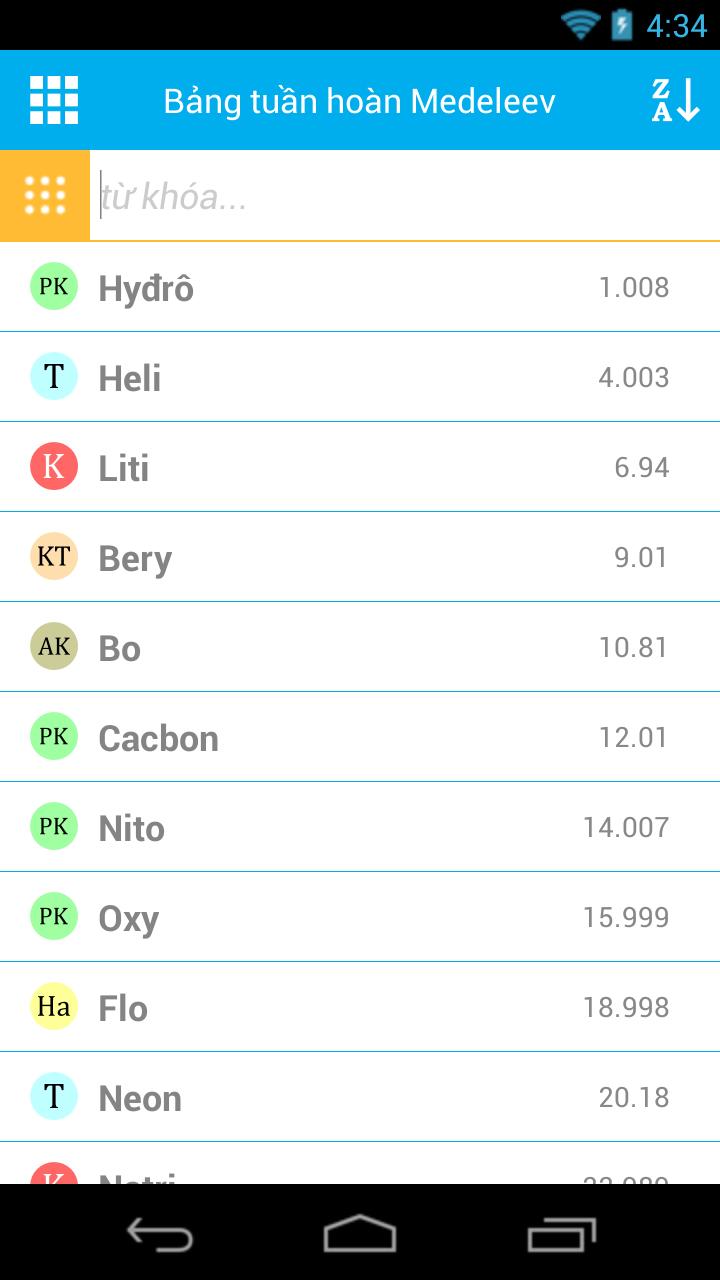Screen dimensions: 720x1280
Task: Select atomic mass 1.008 of Hyđrô
Action: 633,288
